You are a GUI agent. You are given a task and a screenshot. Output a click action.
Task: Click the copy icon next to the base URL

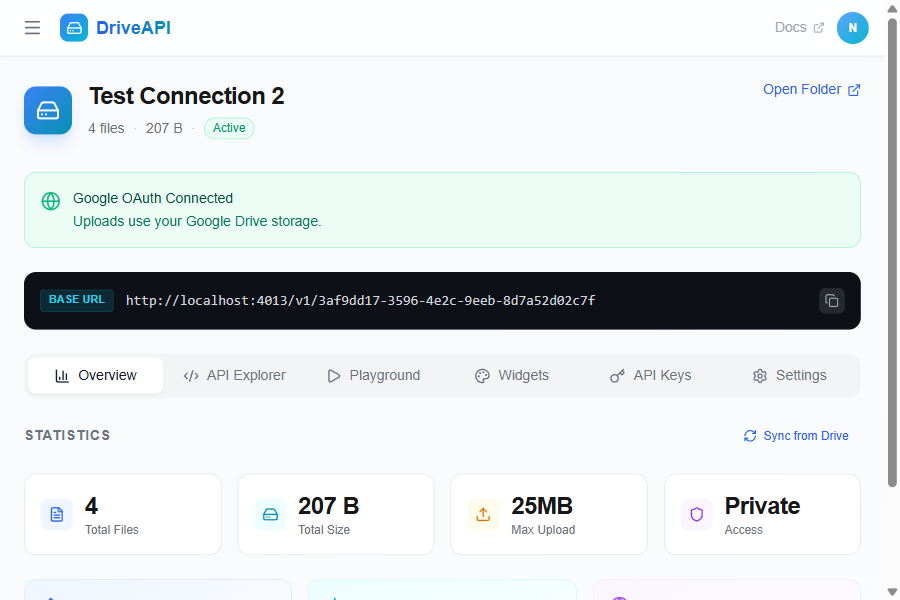pos(831,300)
